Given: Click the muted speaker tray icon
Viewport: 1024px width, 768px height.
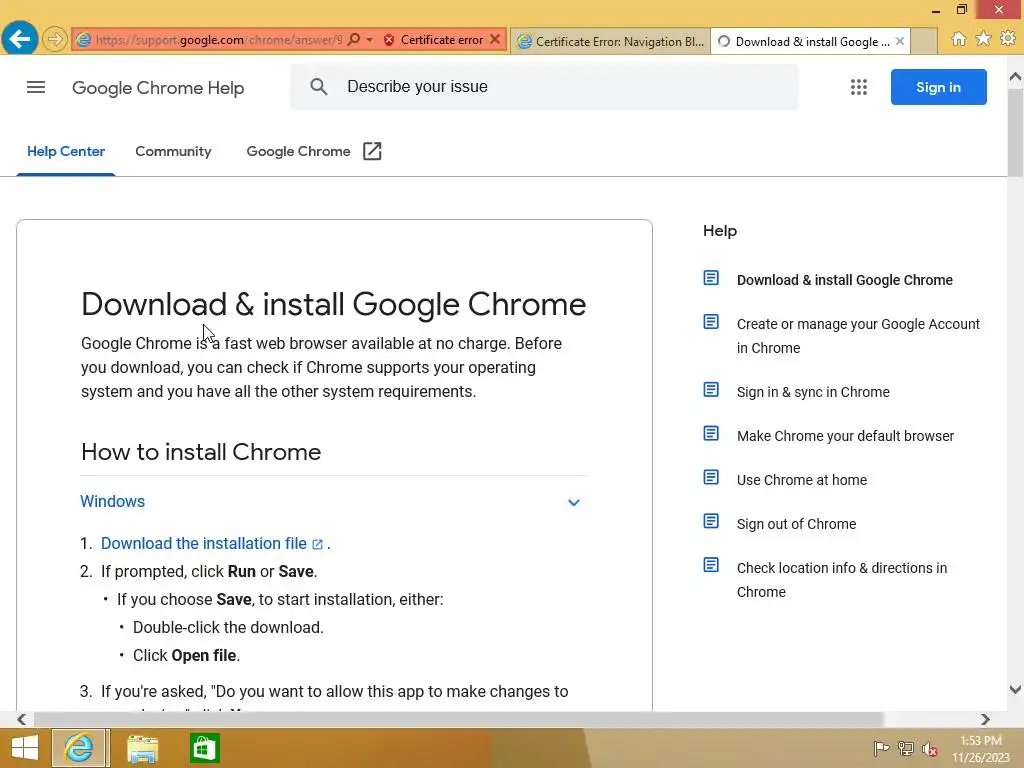Looking at the screenshot, I should pos(930,748).
